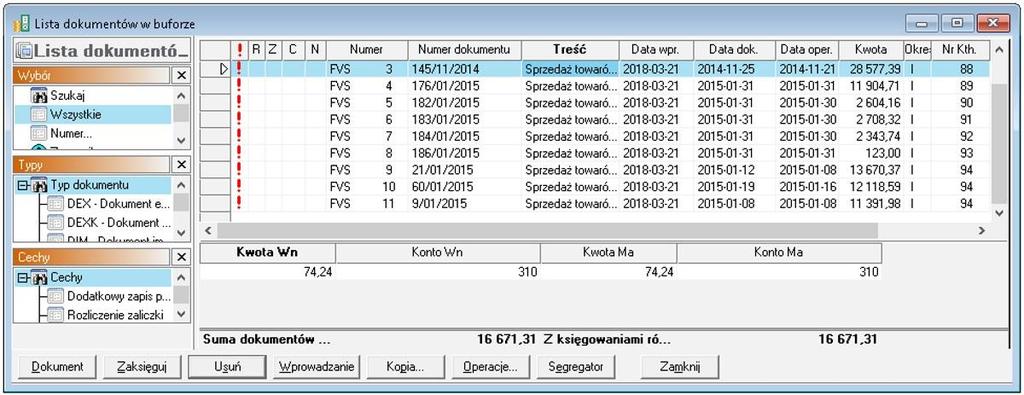Sort by the Kwota column header
The width and height of the screenshot is (1024, 395).
pos(871,50)
